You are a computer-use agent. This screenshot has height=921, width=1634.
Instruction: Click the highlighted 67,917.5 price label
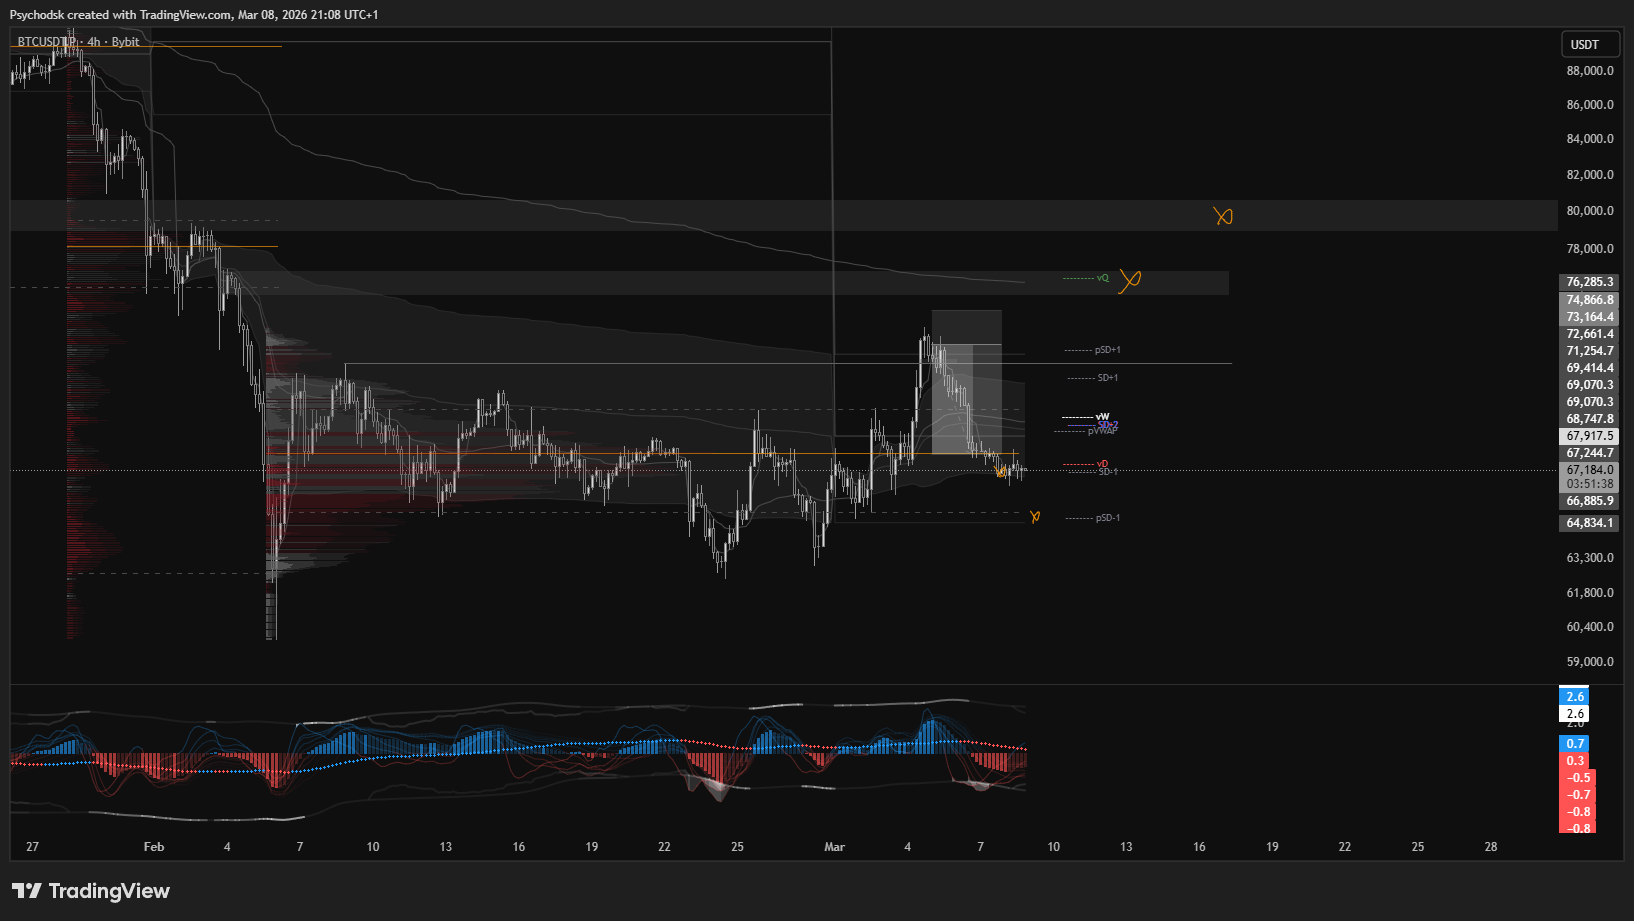pyautogui.click(x=1589, y=436)
